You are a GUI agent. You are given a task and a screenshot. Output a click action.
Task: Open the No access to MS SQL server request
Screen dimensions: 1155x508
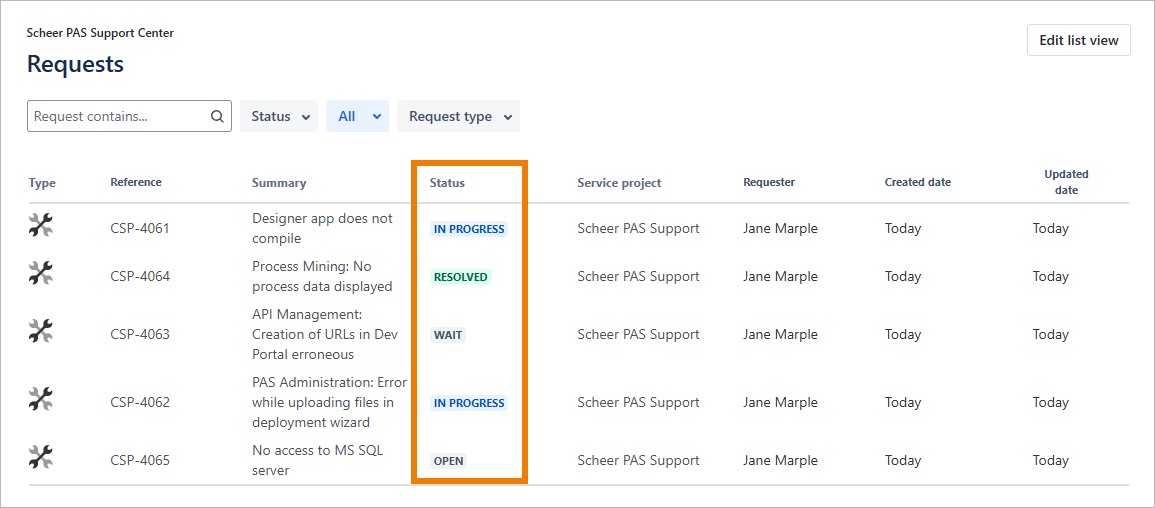pos(317,460)
